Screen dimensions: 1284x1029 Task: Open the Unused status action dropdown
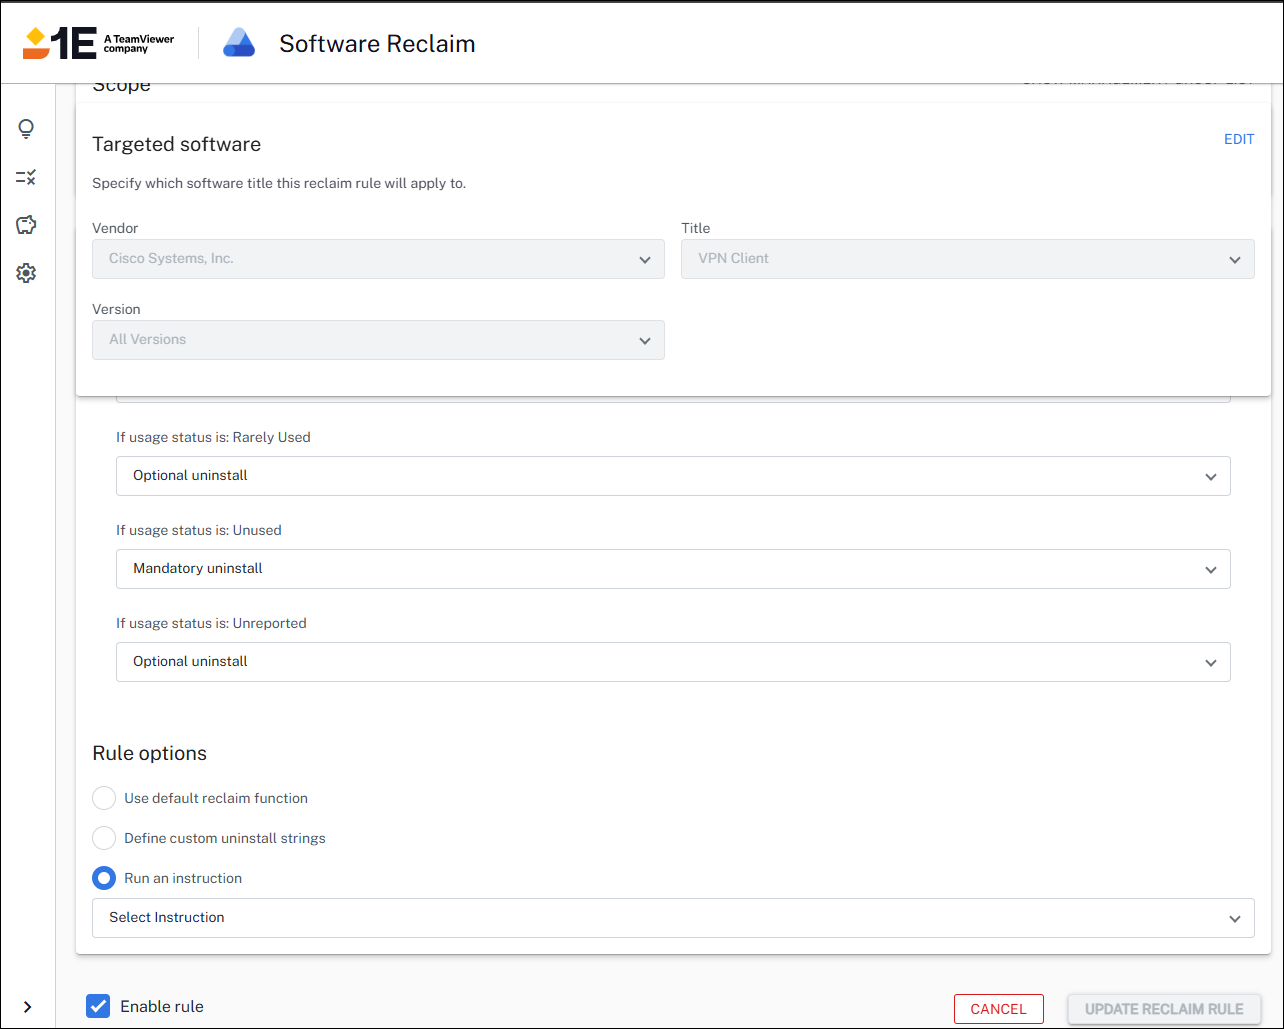click(x=673, y=569)
